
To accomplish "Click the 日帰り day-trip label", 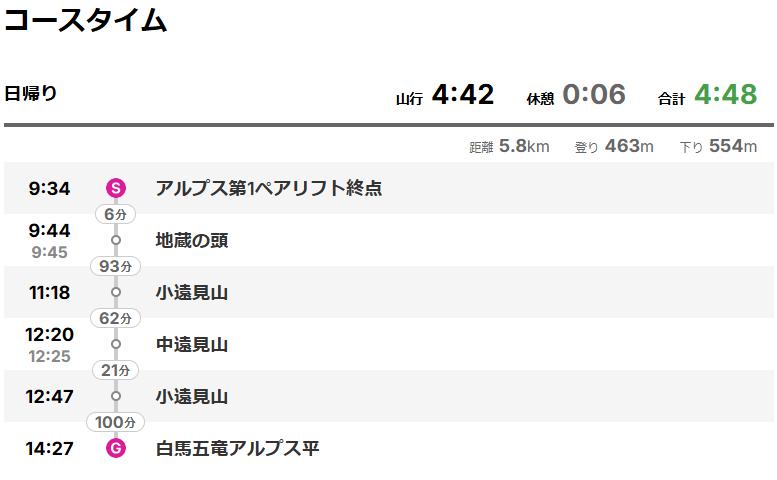I will [x=31, y=93].
